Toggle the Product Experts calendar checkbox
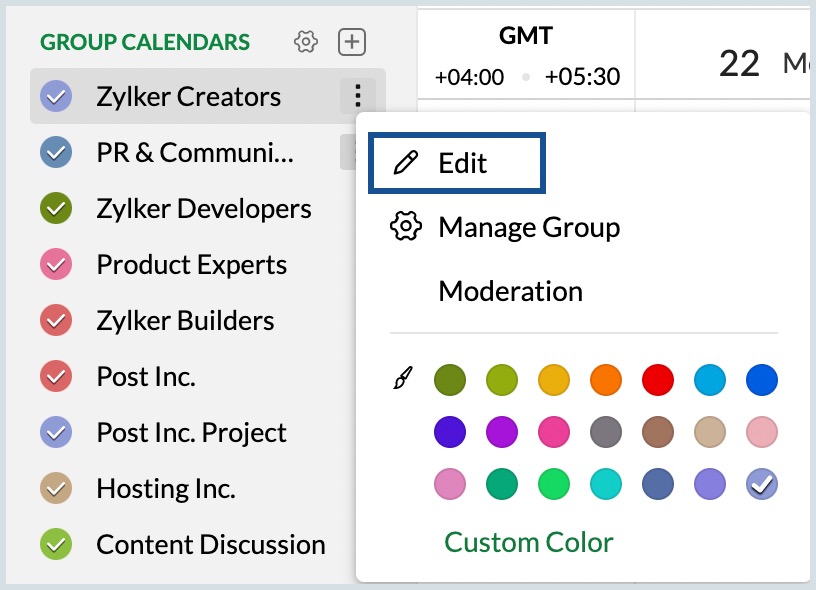Image resolution: width=816 pixels, height=590 pixels. pyautogui.click(x=53, y=265)
